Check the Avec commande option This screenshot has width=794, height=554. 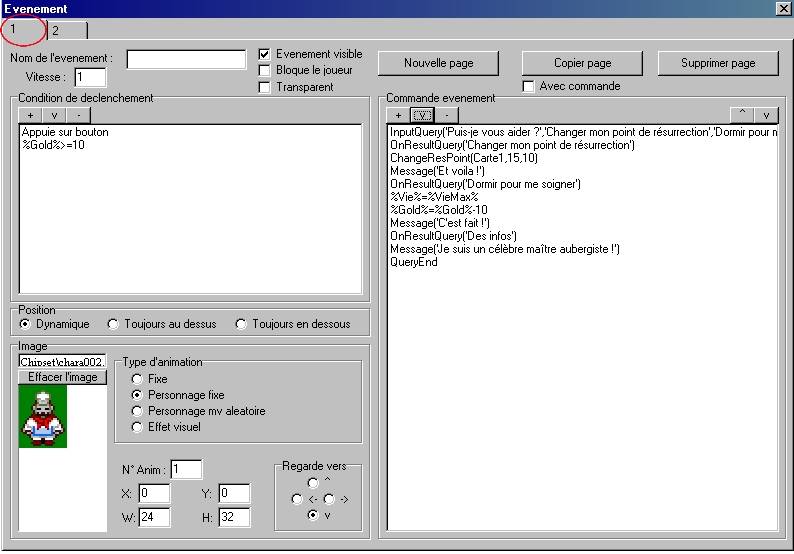coord(529,87)
